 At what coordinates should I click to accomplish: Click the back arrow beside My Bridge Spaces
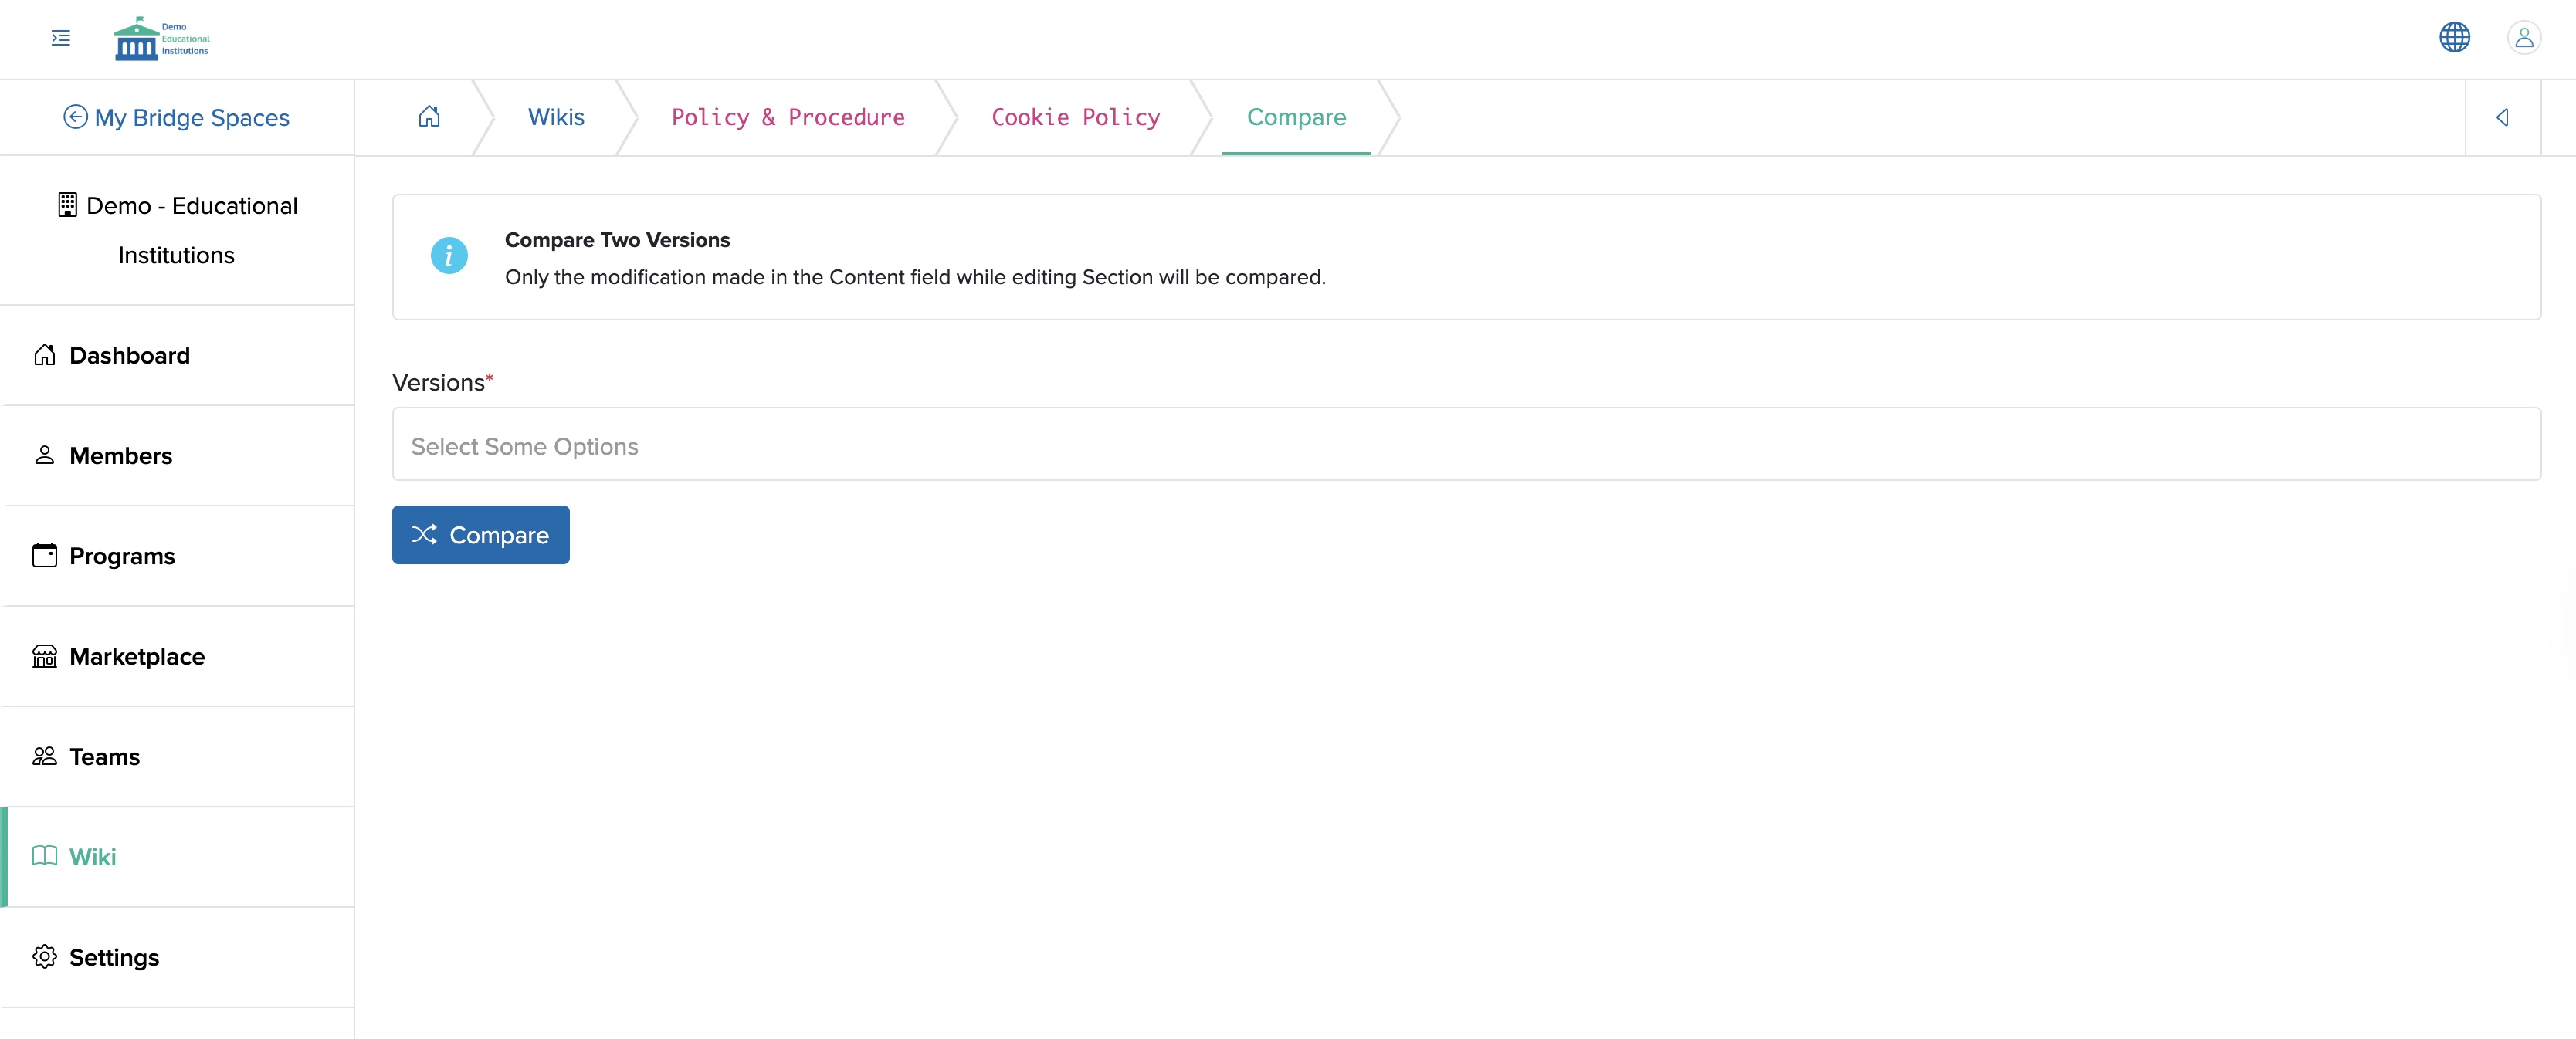75,117
